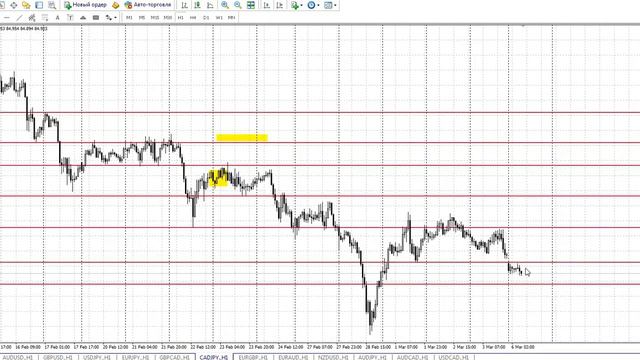Select the horizontal line drawing tool
The height and width of the screenshot is (360, 640).
pyautogui.click(x=7, y=18)
